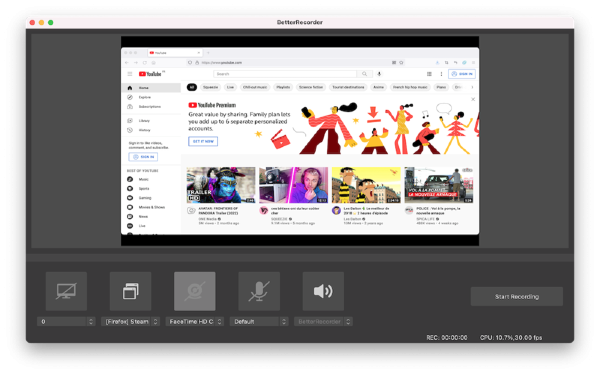Click the YouTube logo in the preview
600x375 pixels.
[x=150, y=74]
